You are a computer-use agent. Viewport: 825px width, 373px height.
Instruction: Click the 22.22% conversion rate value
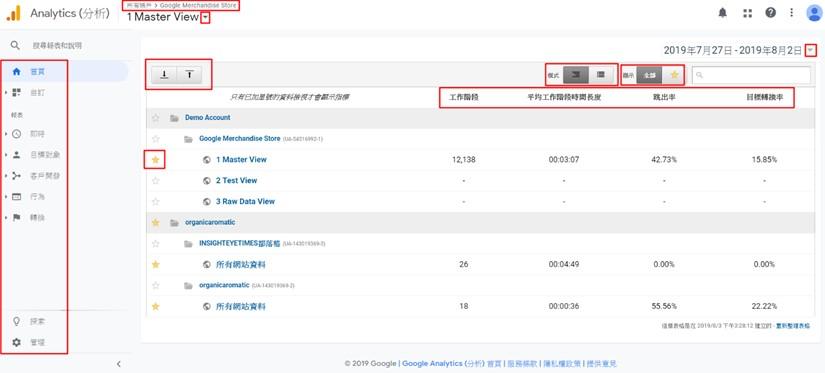pyautogui.click(x=764, y=306)
